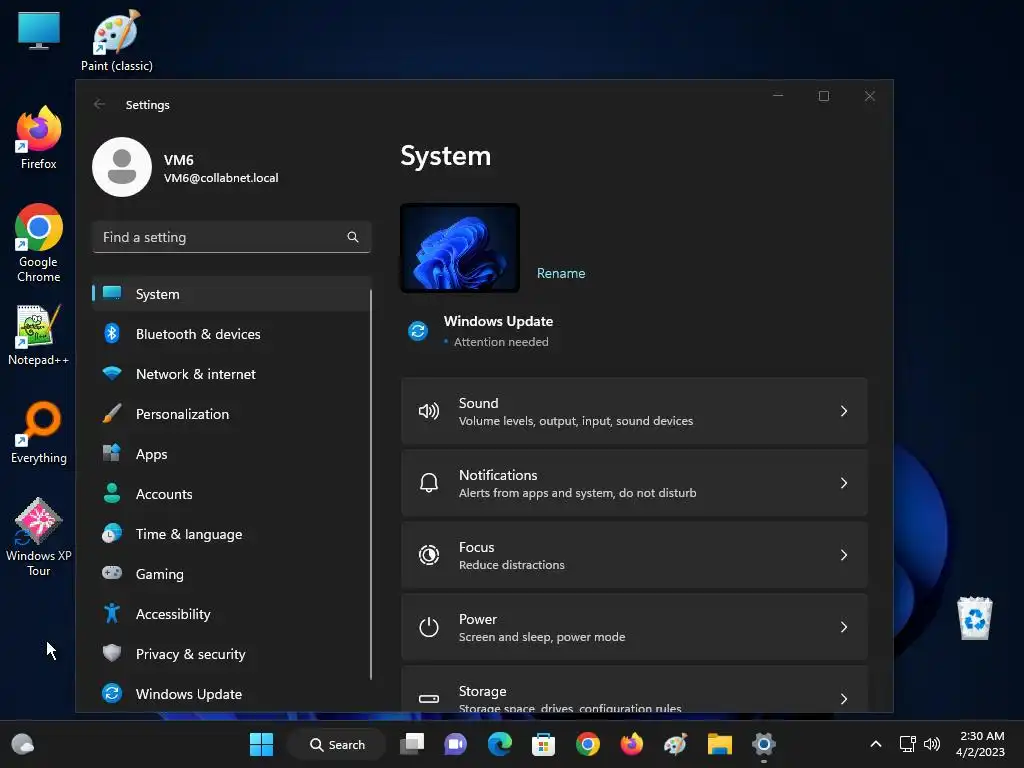Select the Everything desktop shortcut
1024x768 pixels.
click(39, 432)
